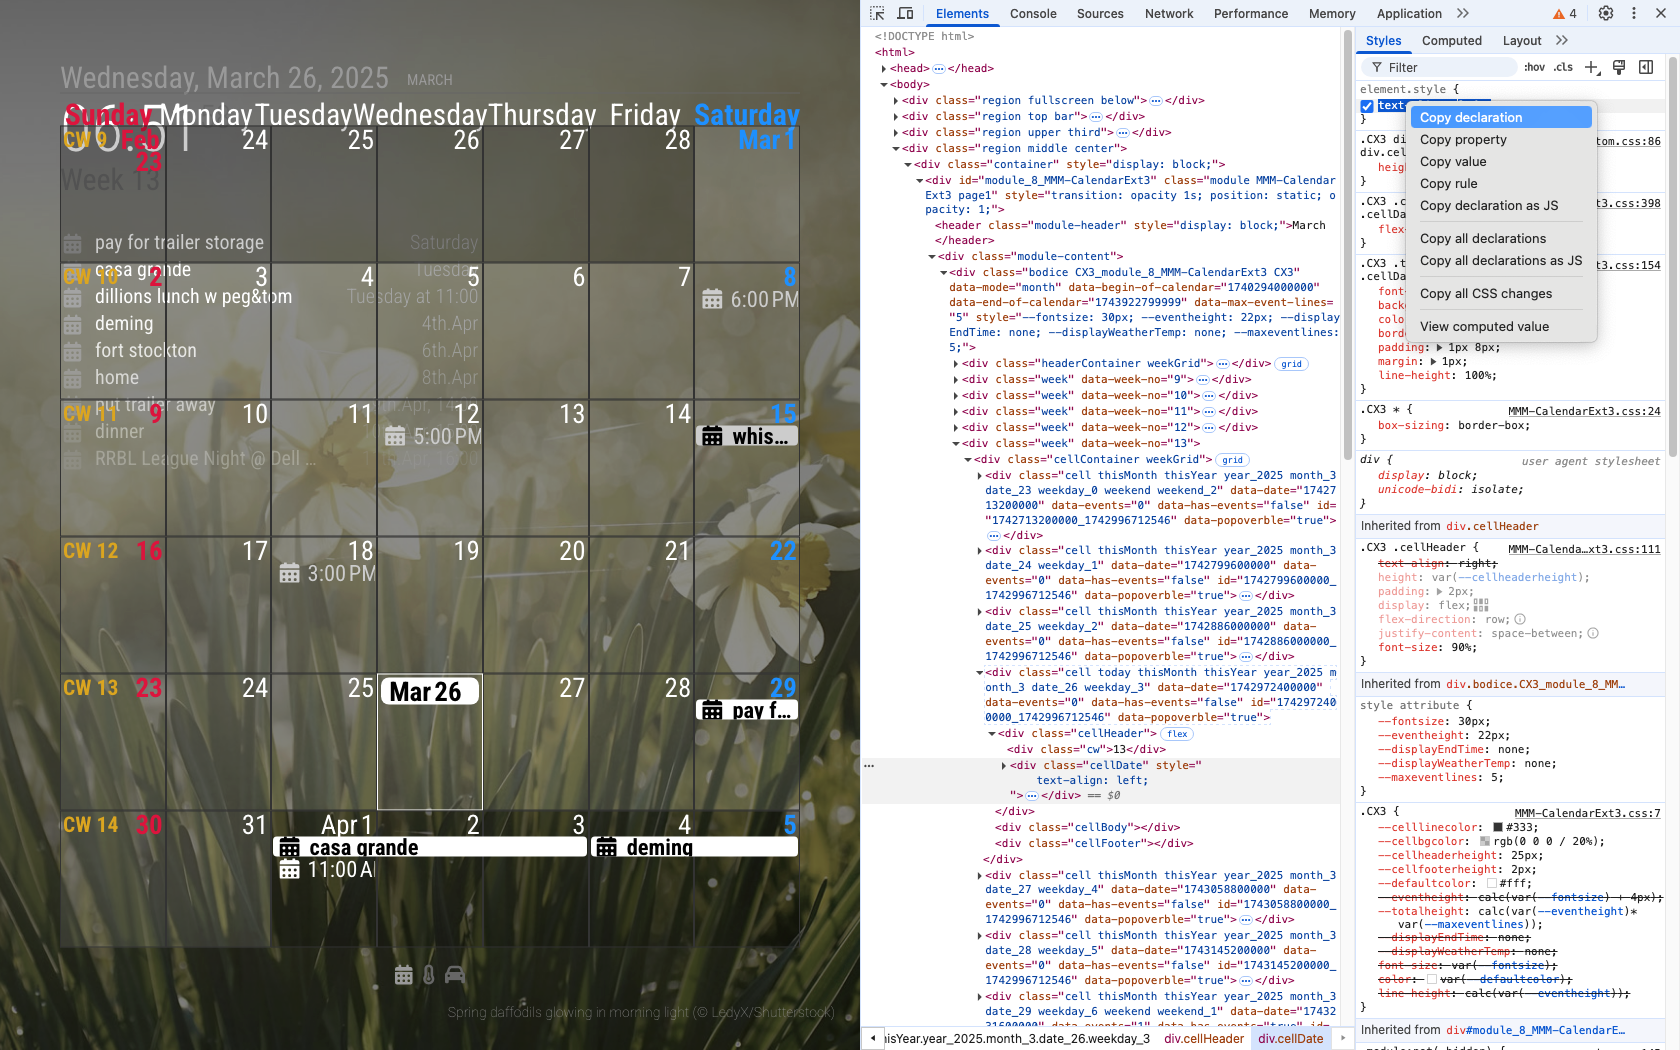Viewport: 1680px width, 1050px height.
Task: Select Copy all declarations from context menu
Action: point(1483,238)
